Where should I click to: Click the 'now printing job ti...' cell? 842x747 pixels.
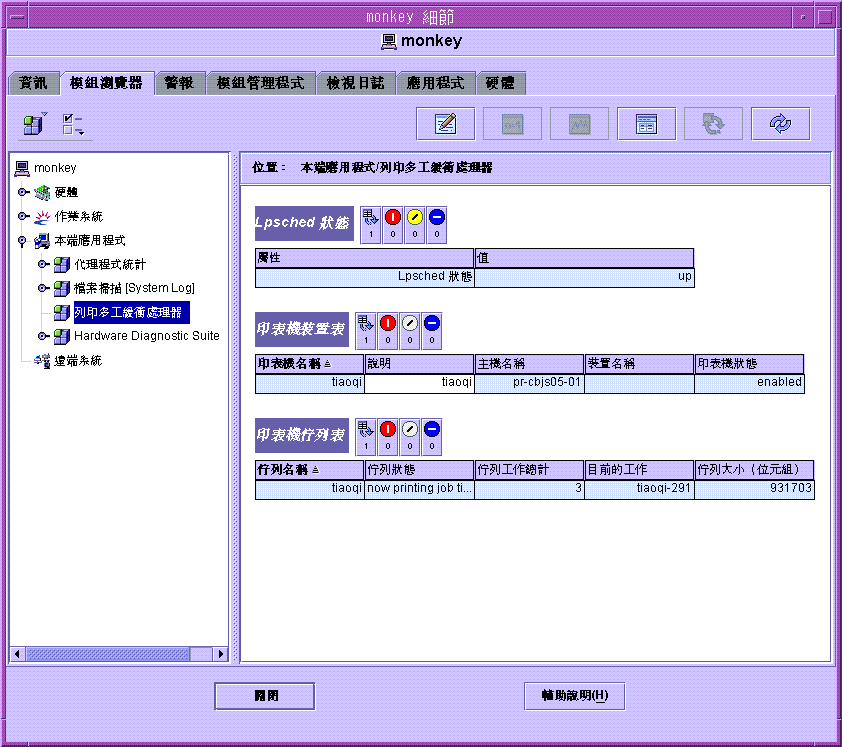point(419,488)
